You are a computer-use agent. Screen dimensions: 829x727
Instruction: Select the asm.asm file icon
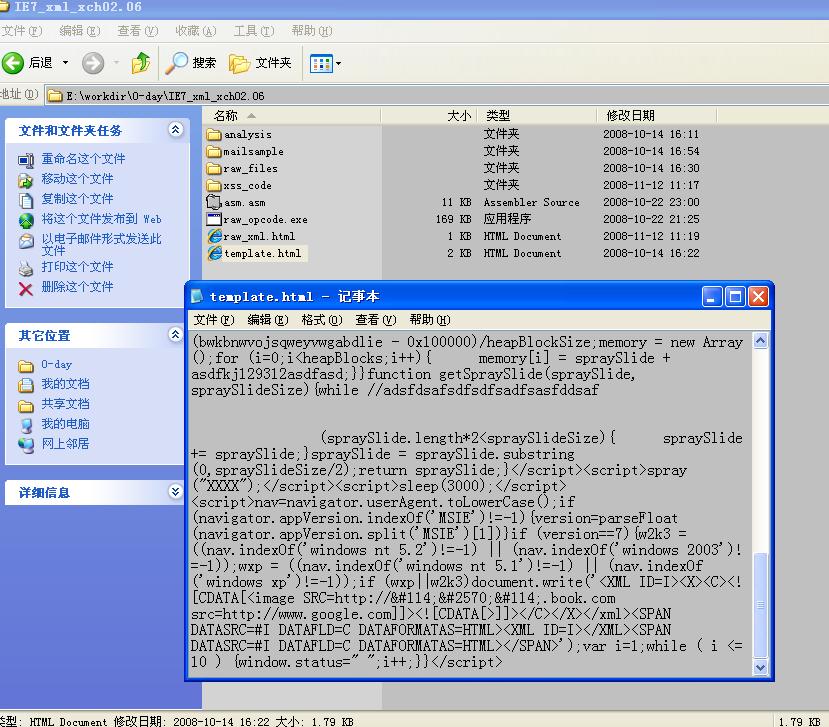coord(214,202)
